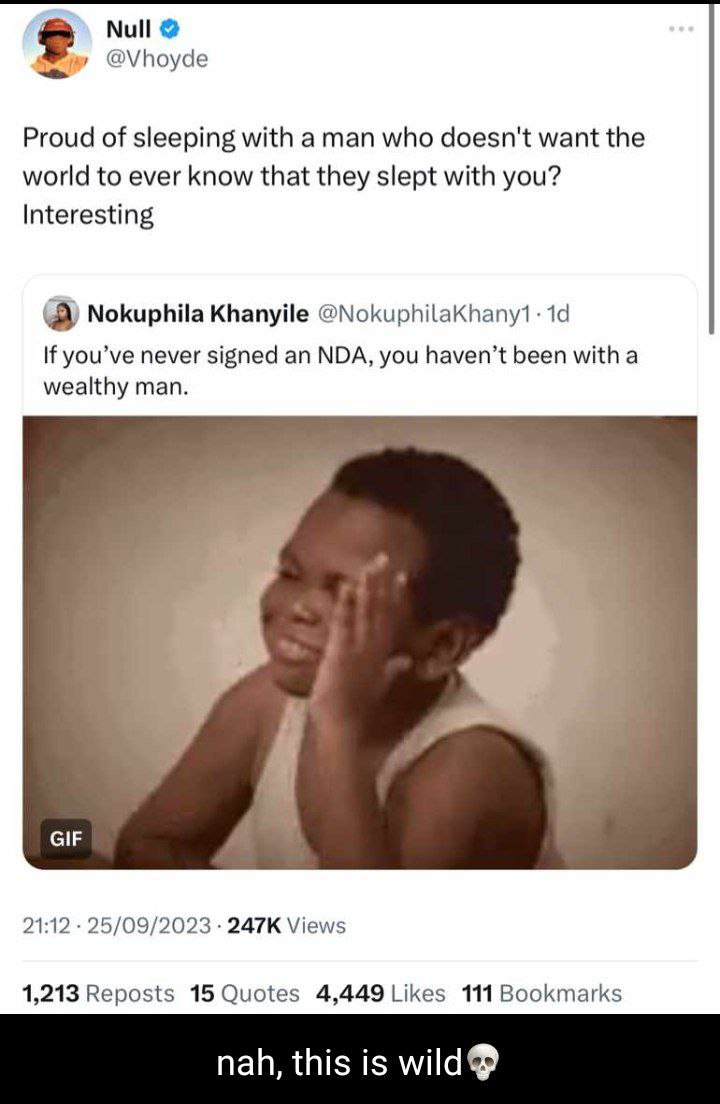This screenshot has width=720, height=1104.
Task: Open the 21:12 · 25/09/2023 timestamp
Action: coord(117,925)
